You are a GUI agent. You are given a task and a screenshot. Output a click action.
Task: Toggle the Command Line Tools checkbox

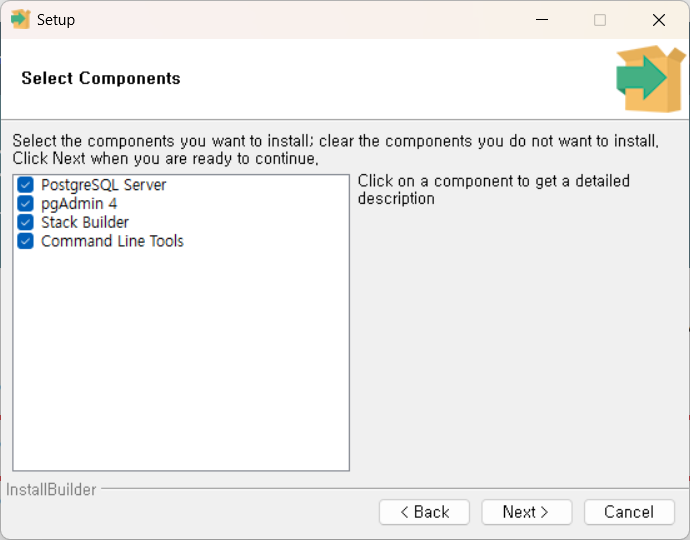click(25, 241)
